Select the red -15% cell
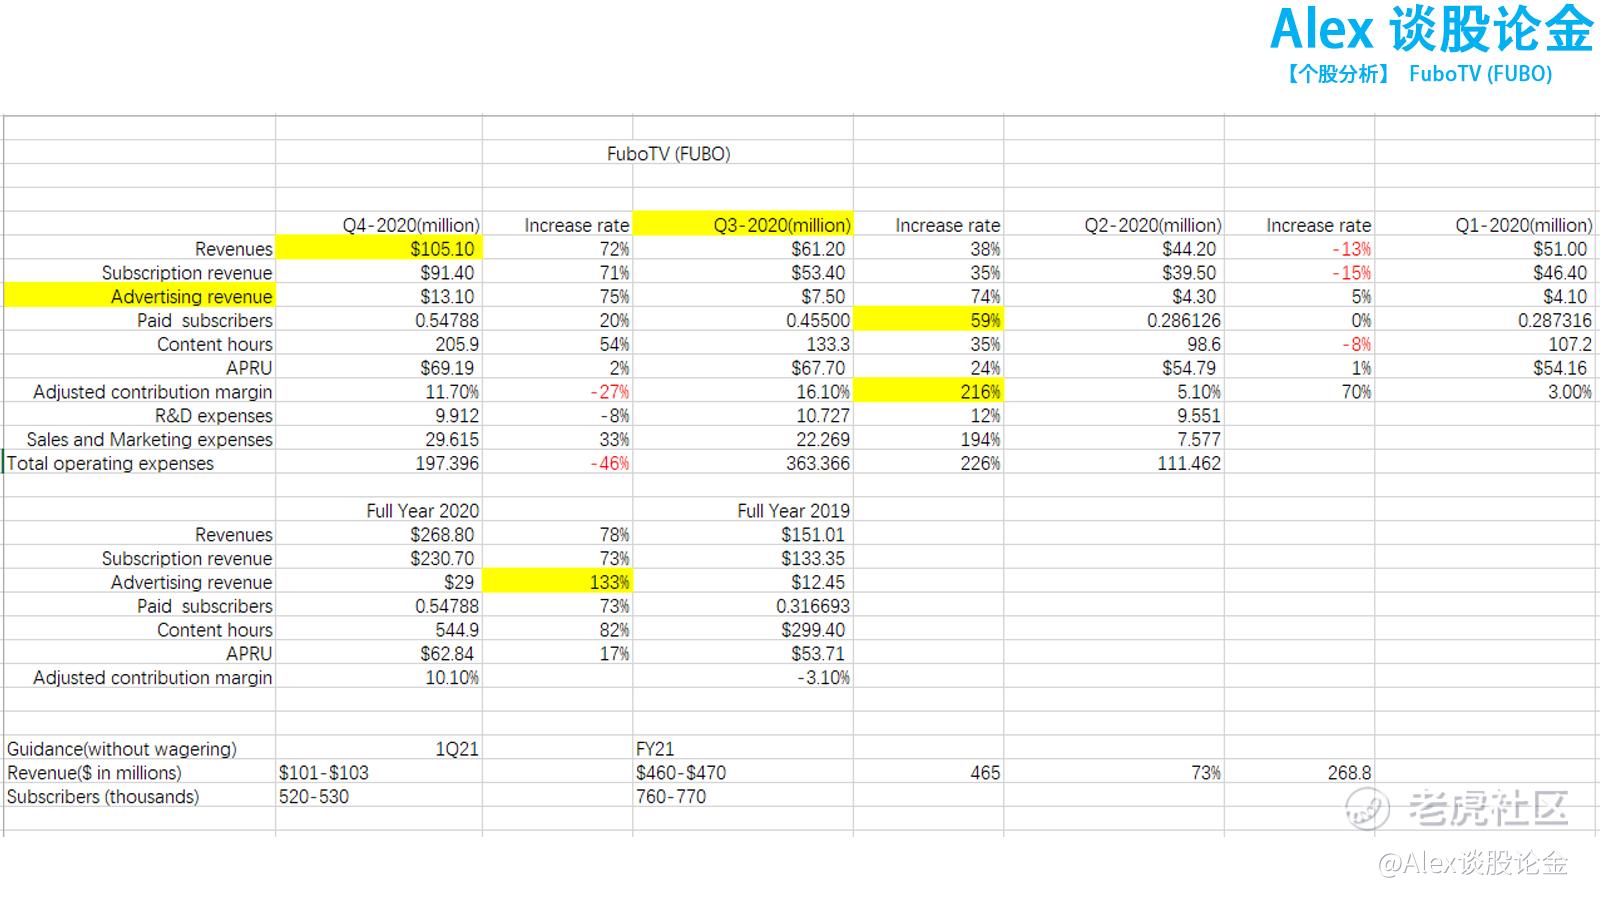This screenshot has height=900, width=1600. tap(1299, 273)
